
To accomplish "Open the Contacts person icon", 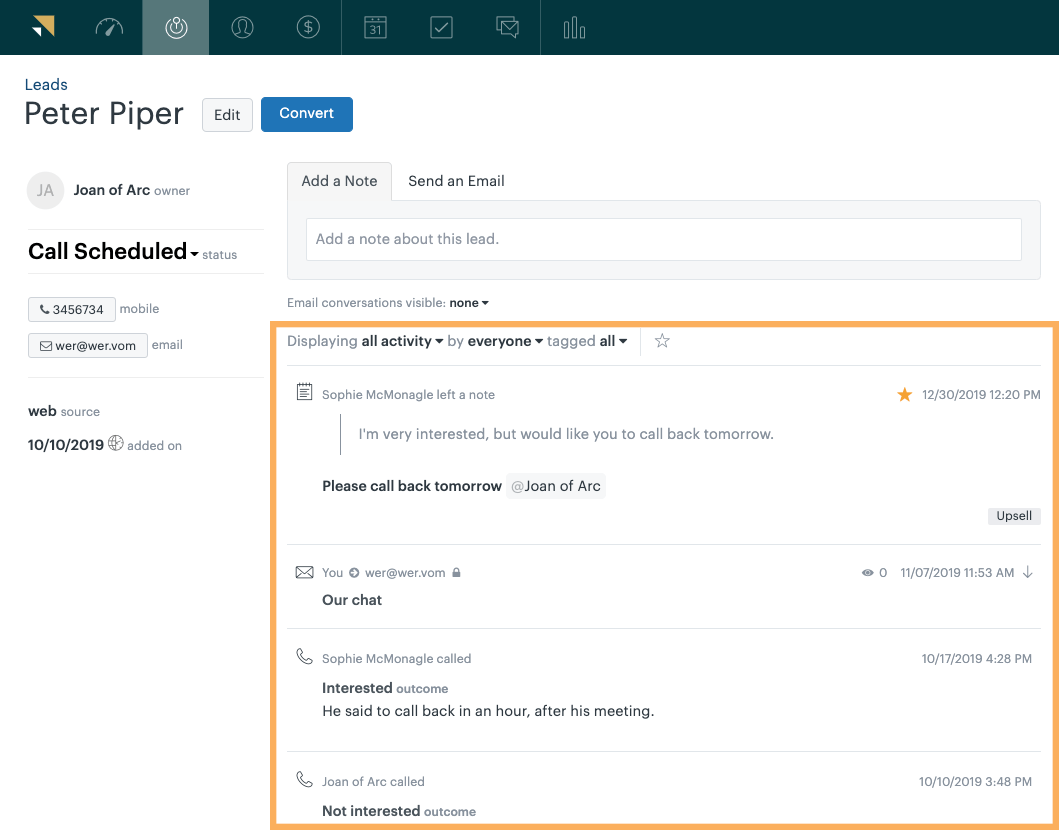I will pyautogui.click(x=242, y=27).
